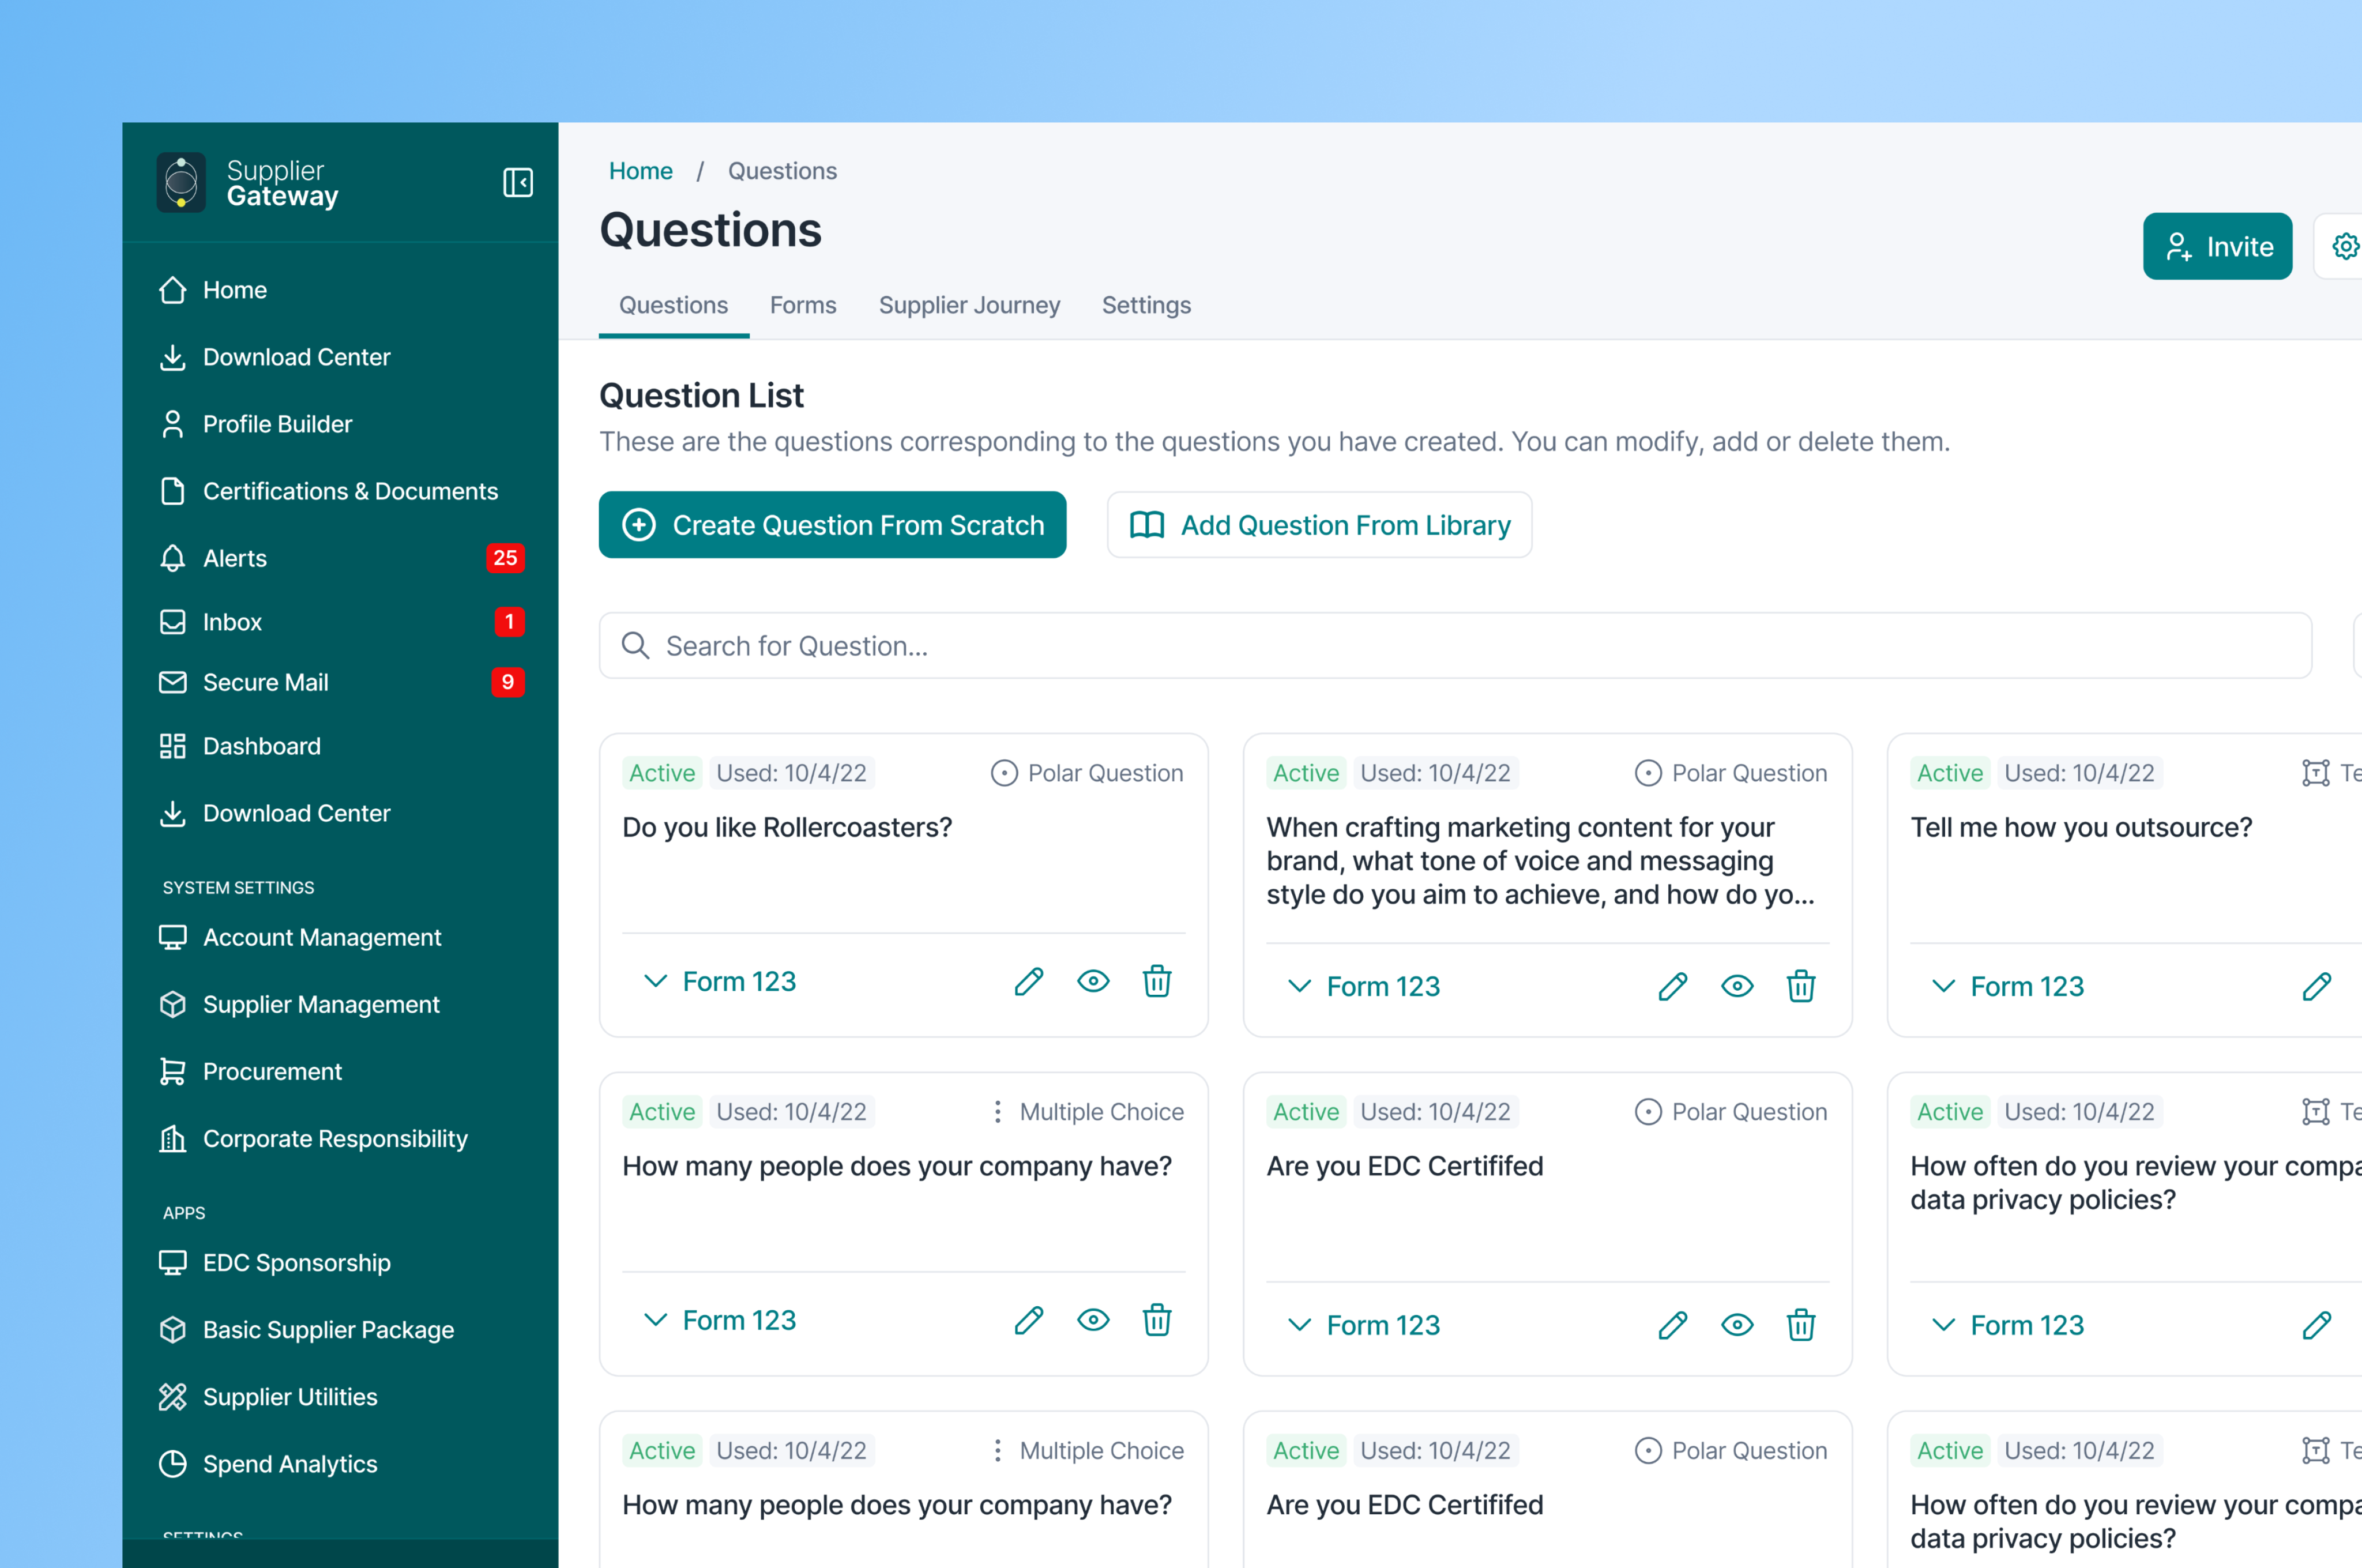Click the tools icon for Supplier Utilities

pos(173,1397)
